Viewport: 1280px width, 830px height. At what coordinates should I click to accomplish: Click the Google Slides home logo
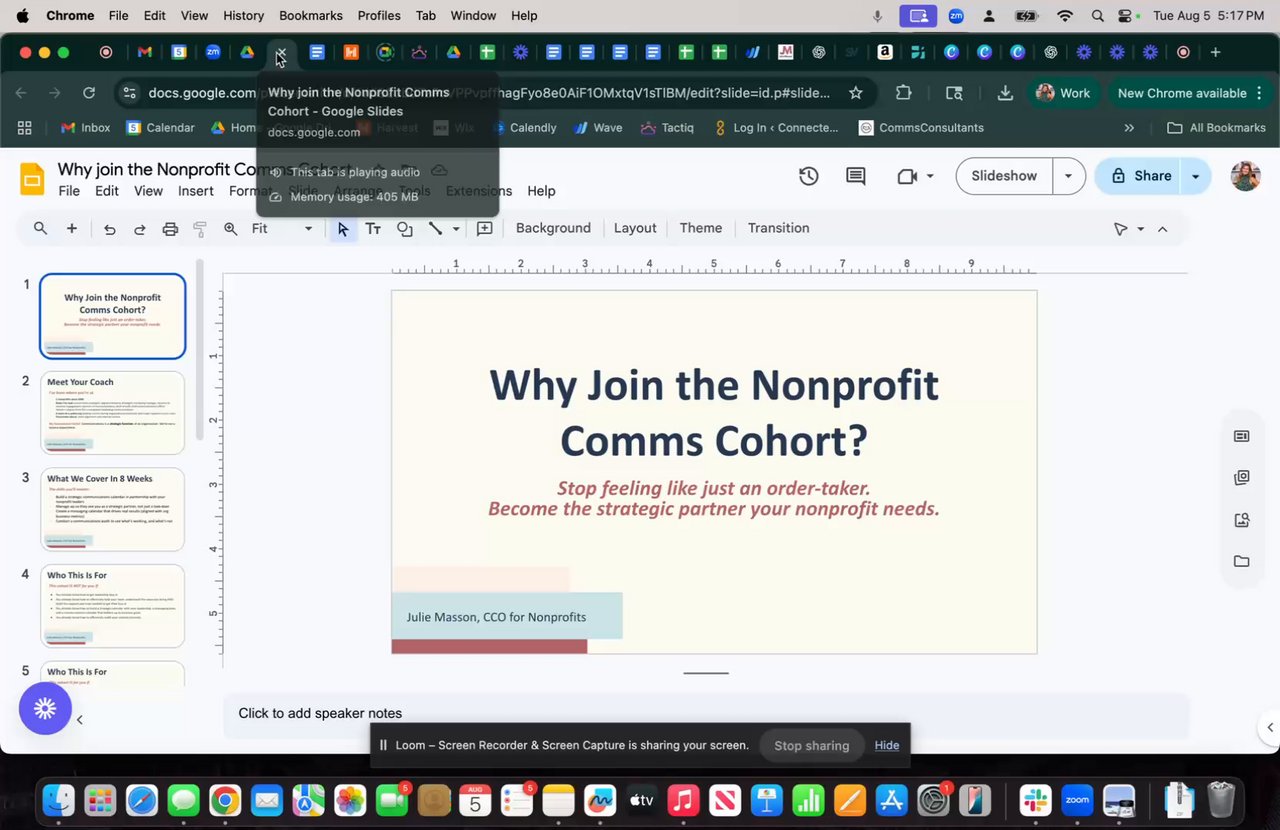click(33, 179)
